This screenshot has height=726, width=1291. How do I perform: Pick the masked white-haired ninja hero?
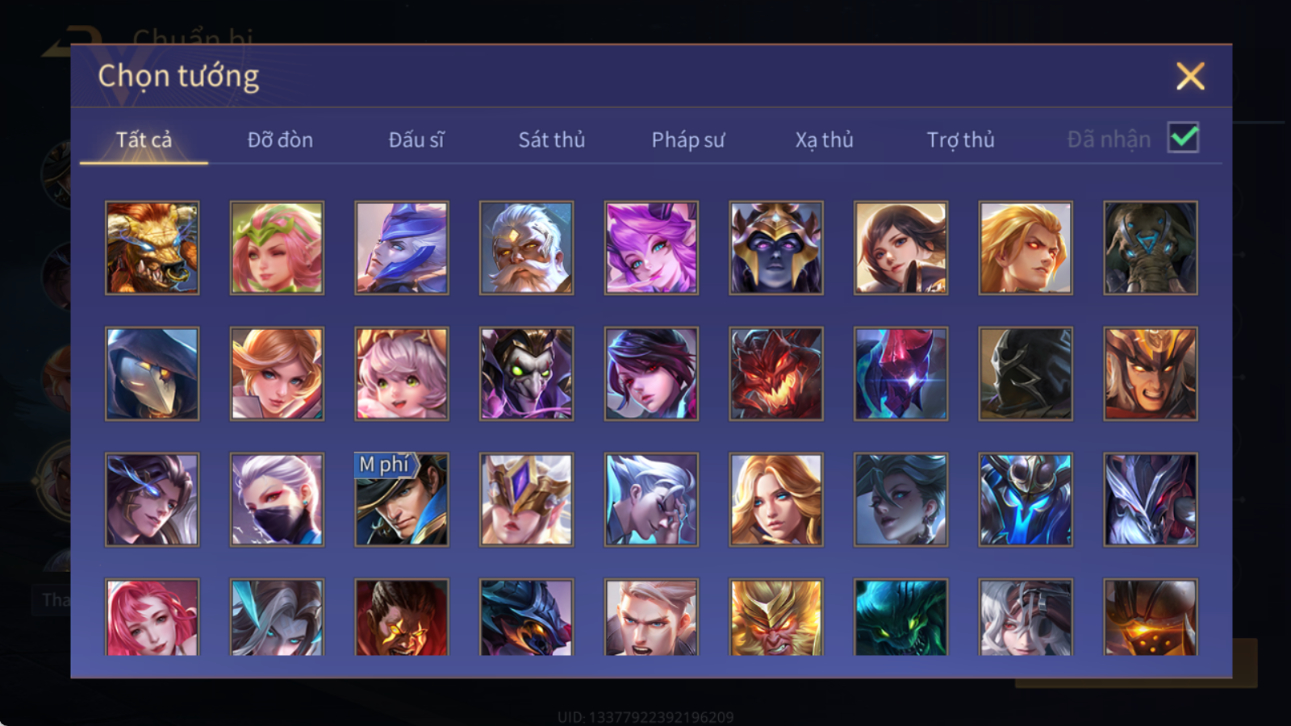[277, 500]
